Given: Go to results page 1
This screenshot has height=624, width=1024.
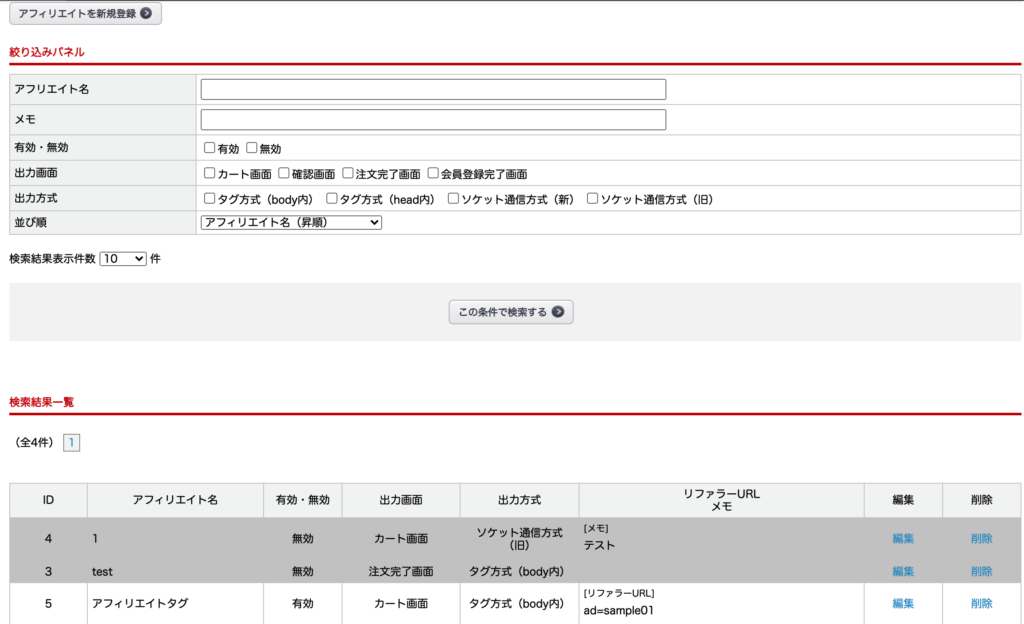Looking at the screenshot, I should pyautogui.click(x=71, y=442).
